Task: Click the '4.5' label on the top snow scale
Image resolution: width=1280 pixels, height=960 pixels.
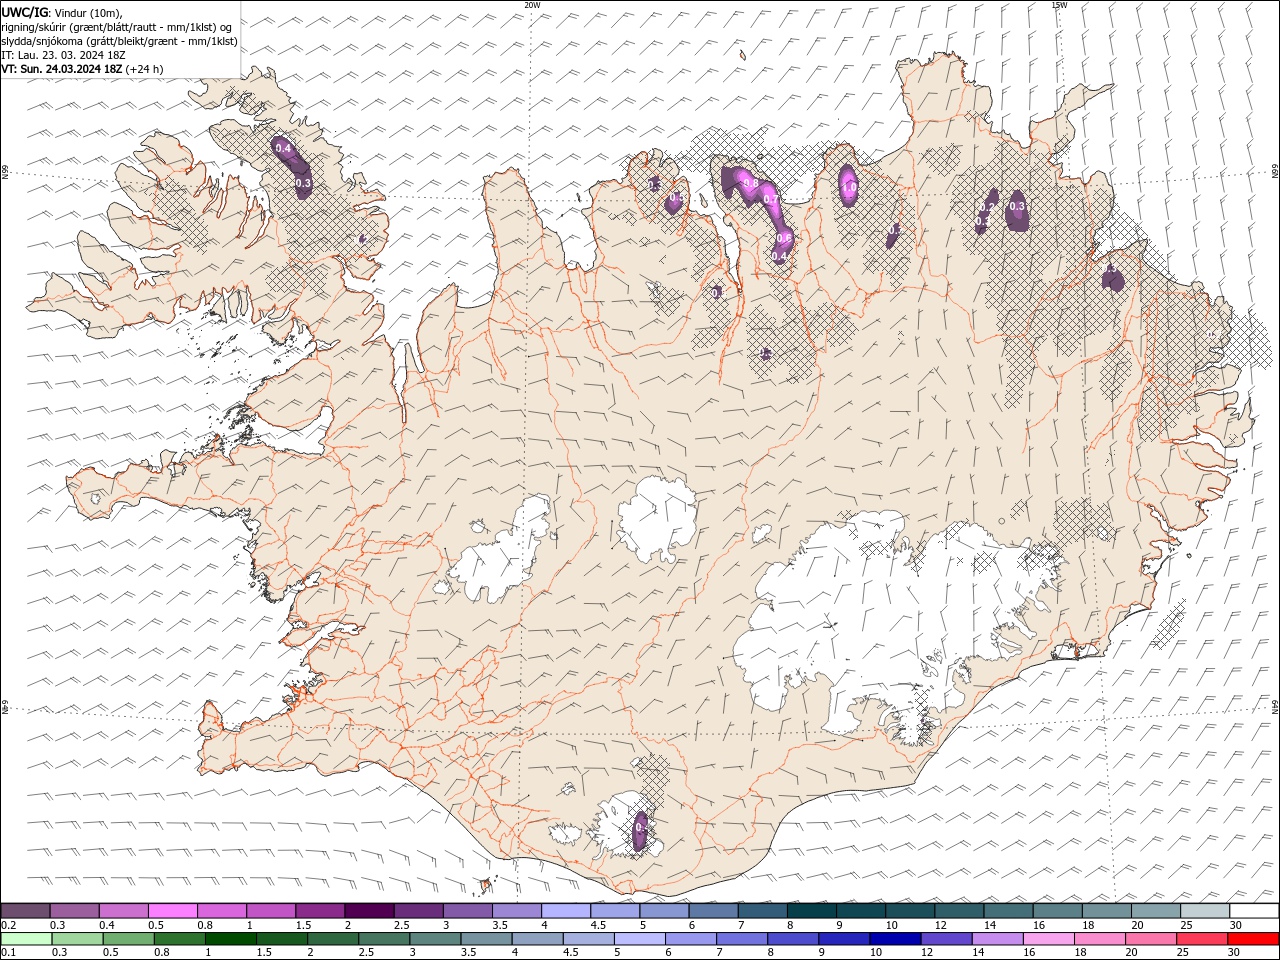Action: (598, 925)
